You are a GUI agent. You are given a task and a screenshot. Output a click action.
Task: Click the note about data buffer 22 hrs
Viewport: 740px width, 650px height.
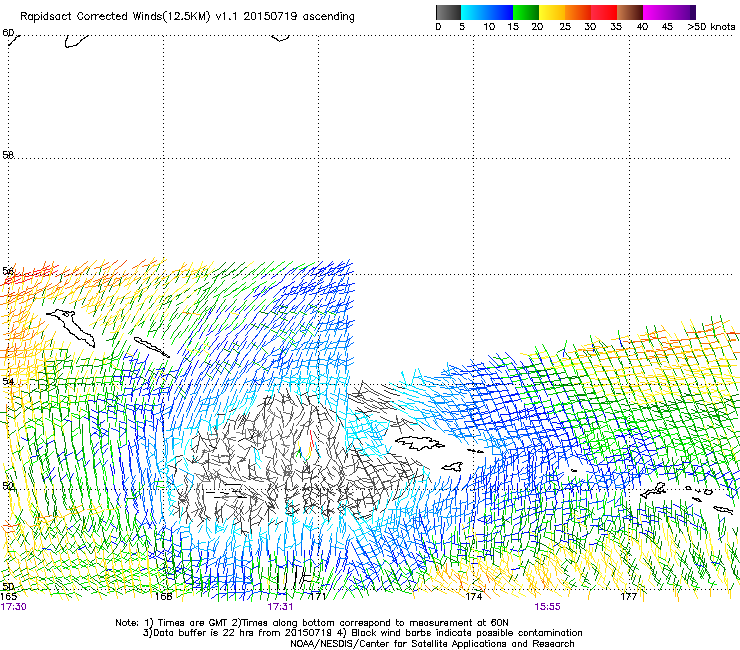[362, 633]
